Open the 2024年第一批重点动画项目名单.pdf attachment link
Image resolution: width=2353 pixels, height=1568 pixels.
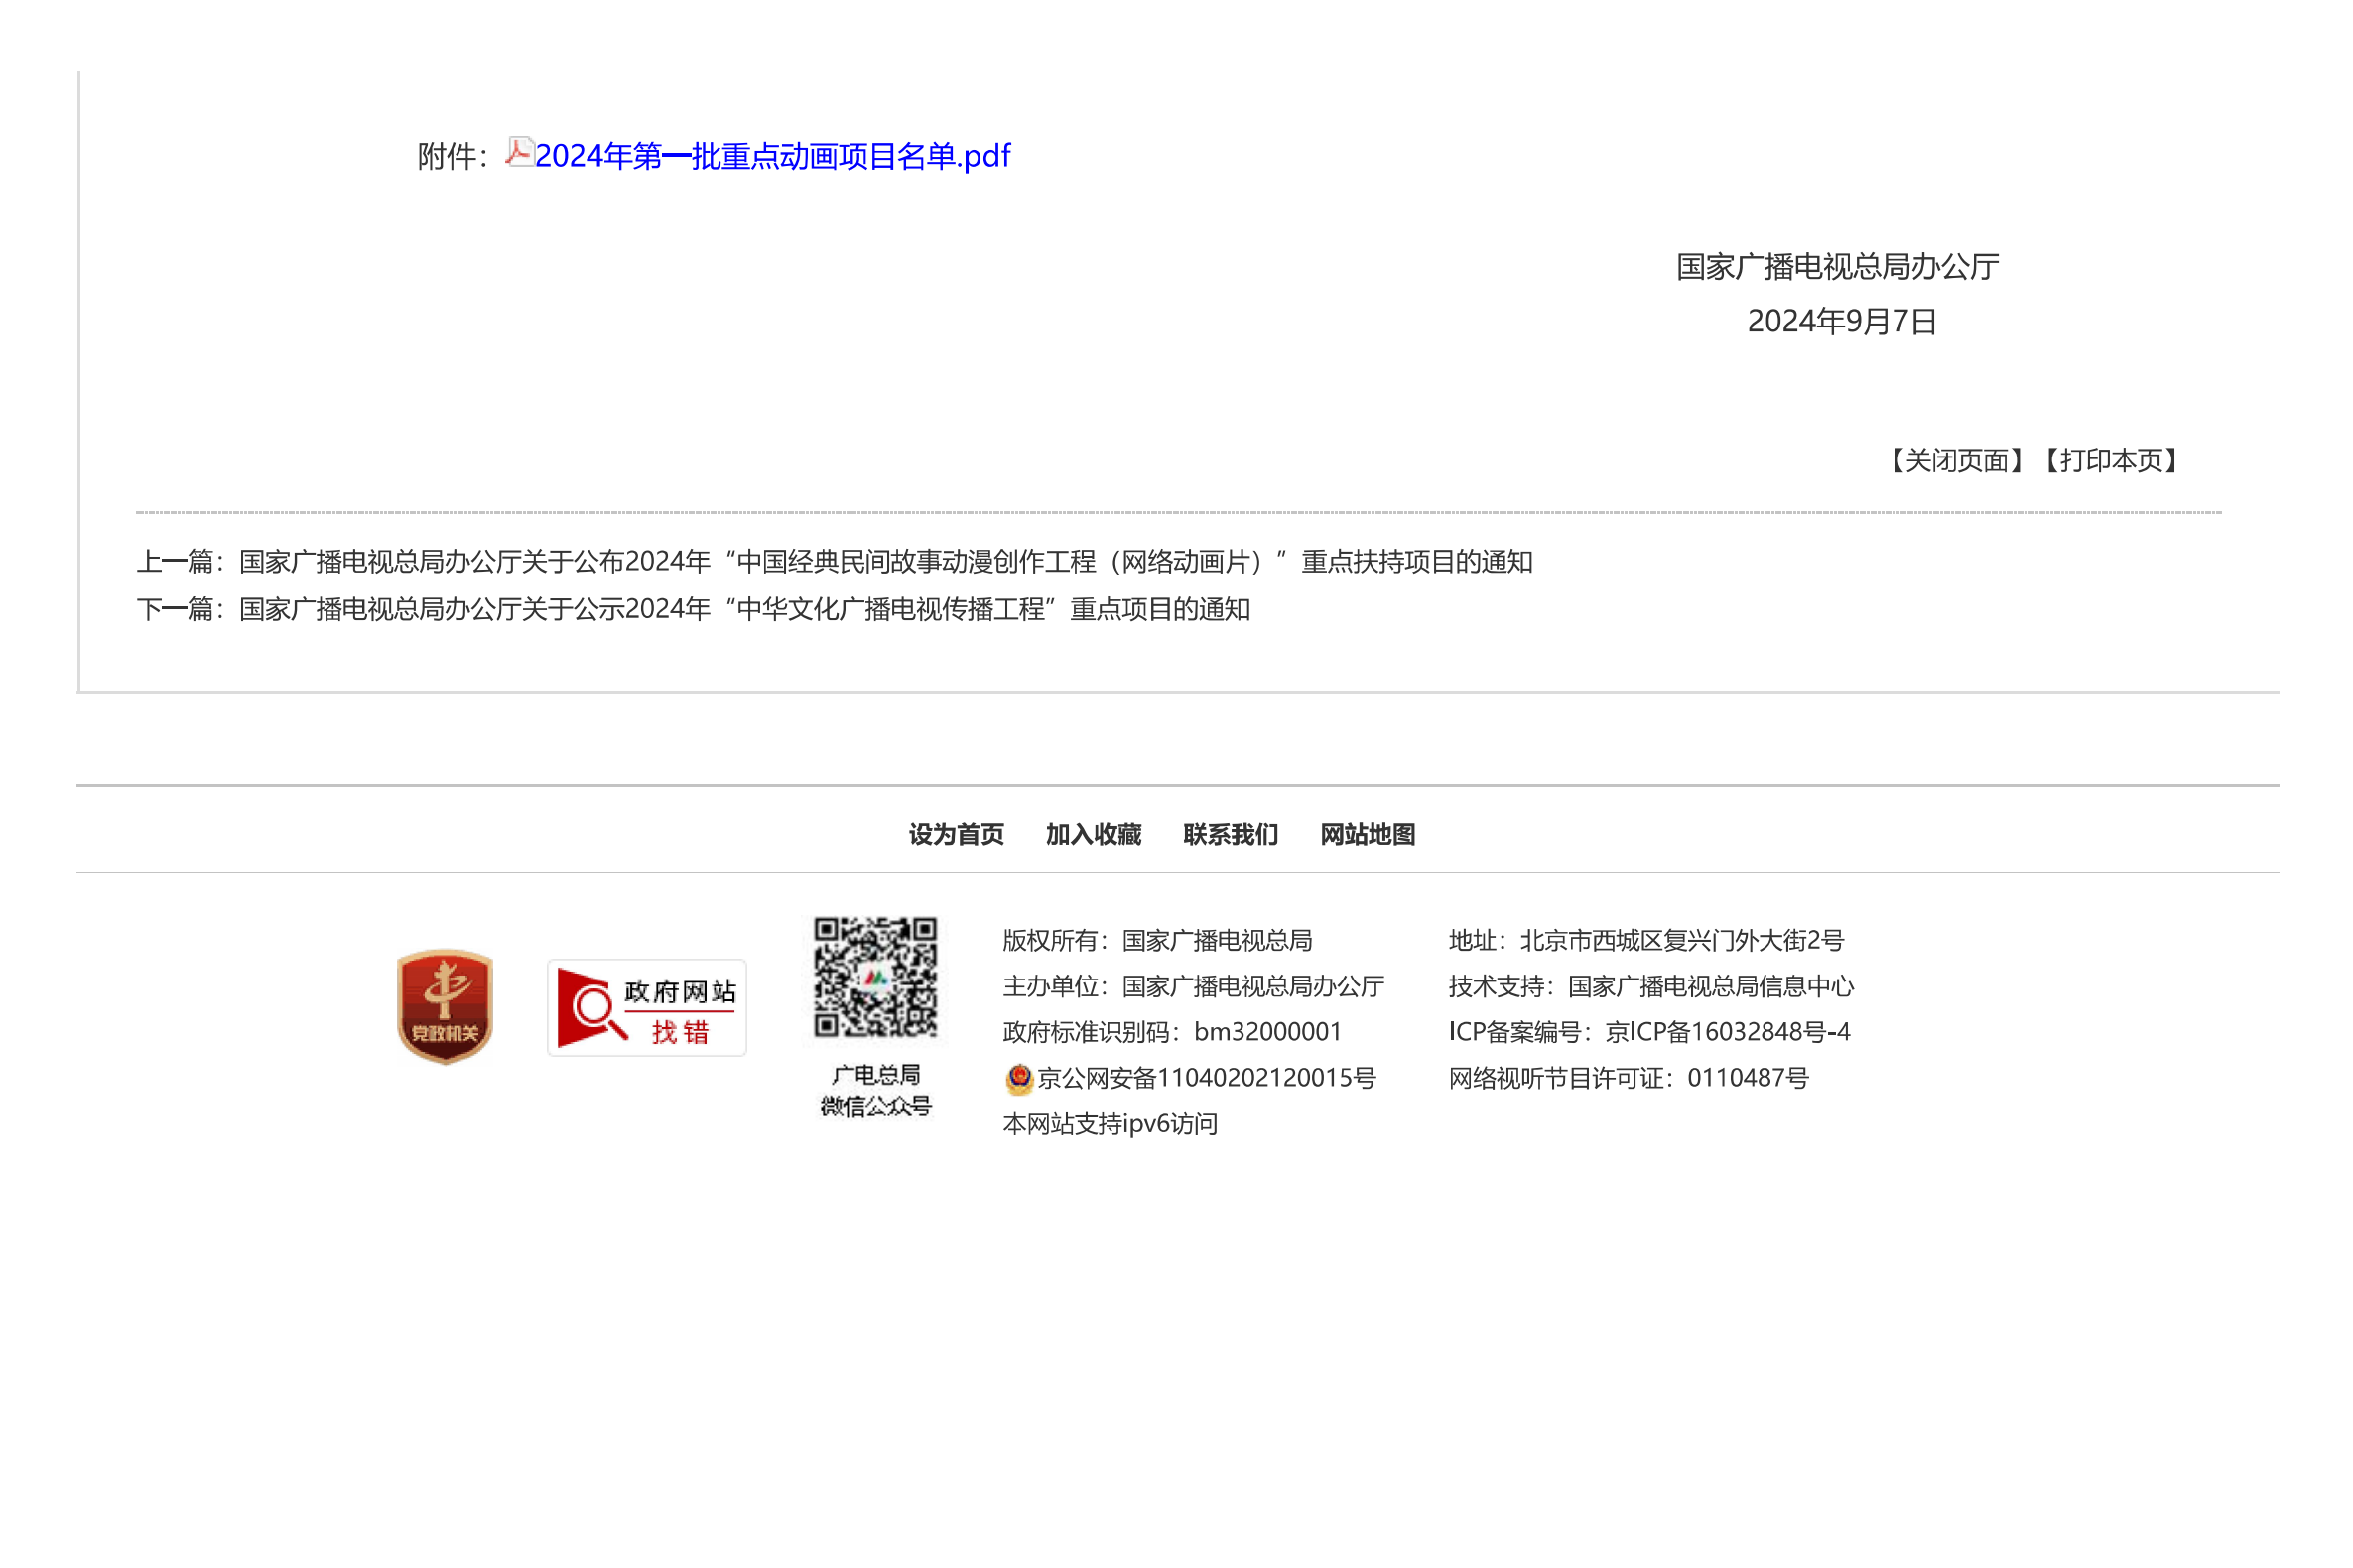coord(771,156)
